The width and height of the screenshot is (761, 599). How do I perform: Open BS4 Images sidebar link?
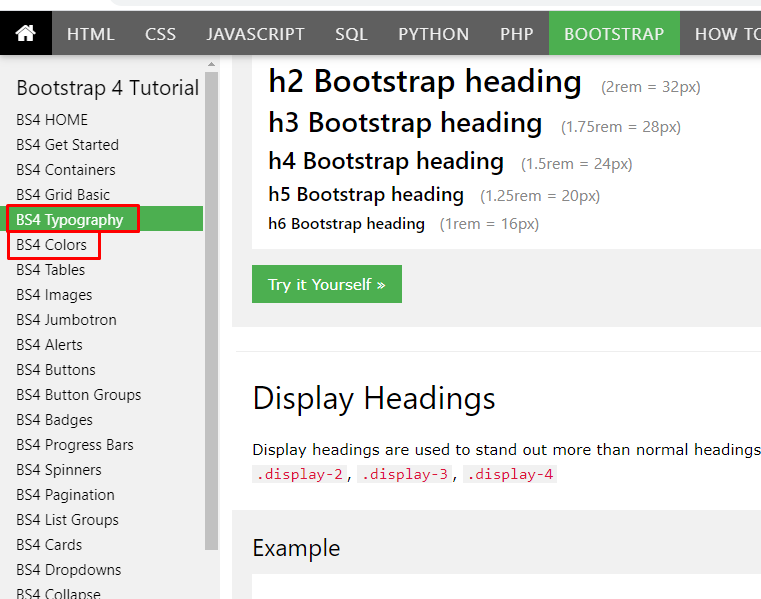(54, 295)
